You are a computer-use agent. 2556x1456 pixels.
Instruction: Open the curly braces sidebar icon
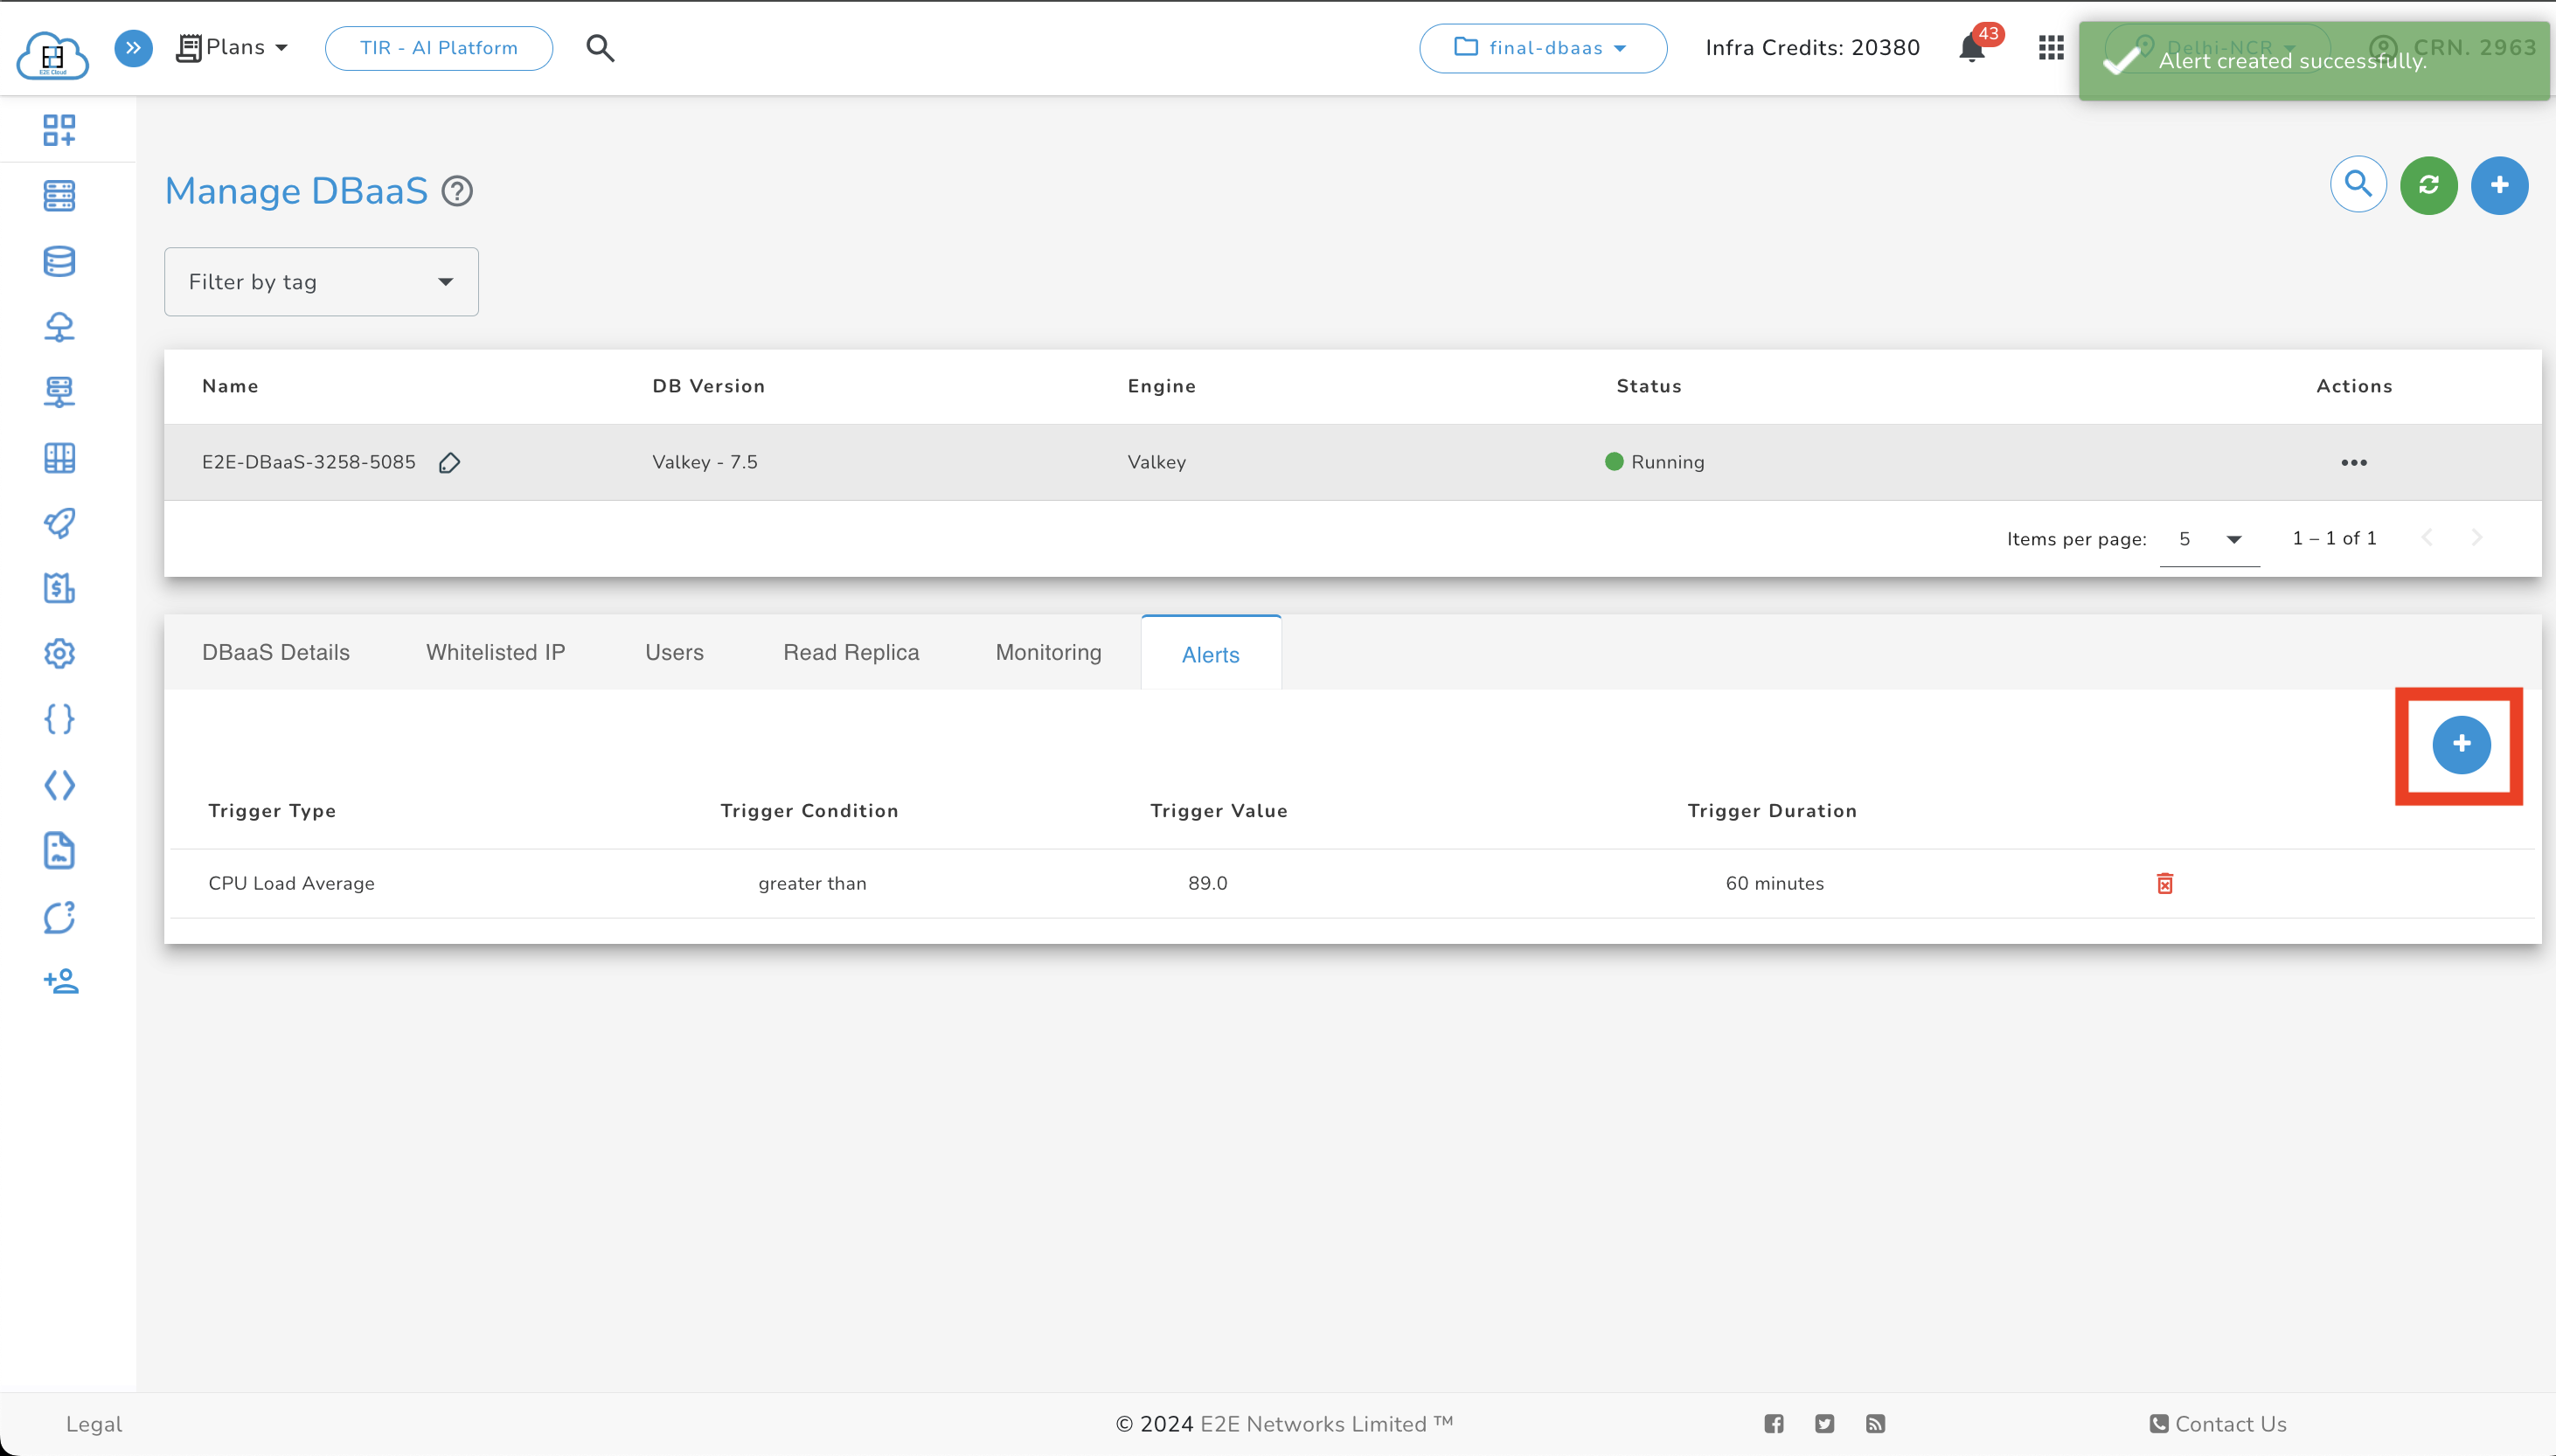point(59,719)
